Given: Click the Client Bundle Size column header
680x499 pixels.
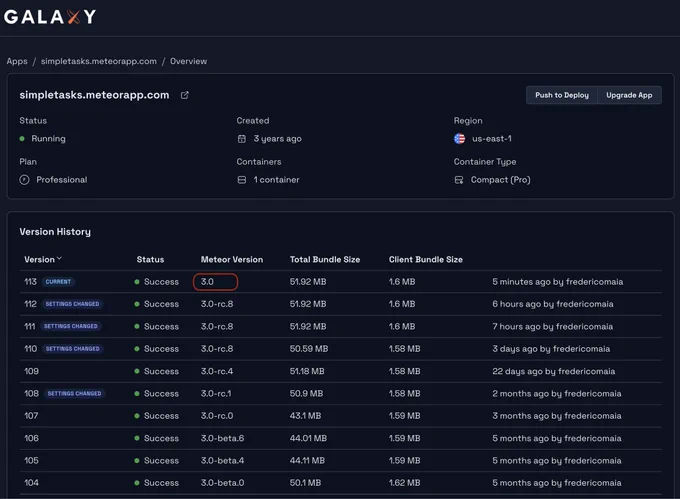Looking at the screenshot, I should tap(425, 259).
